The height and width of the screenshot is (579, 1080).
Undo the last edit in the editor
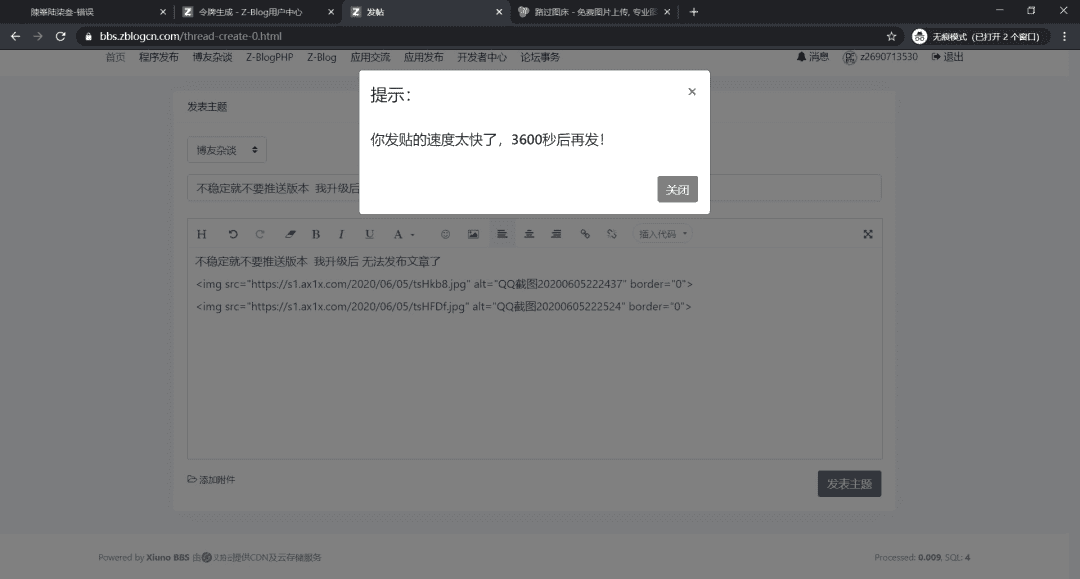[x=235, y=233]
